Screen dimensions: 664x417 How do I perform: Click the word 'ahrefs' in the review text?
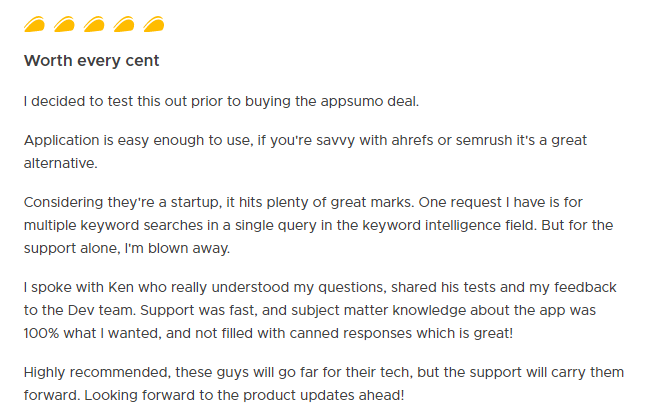pos(412,140)
